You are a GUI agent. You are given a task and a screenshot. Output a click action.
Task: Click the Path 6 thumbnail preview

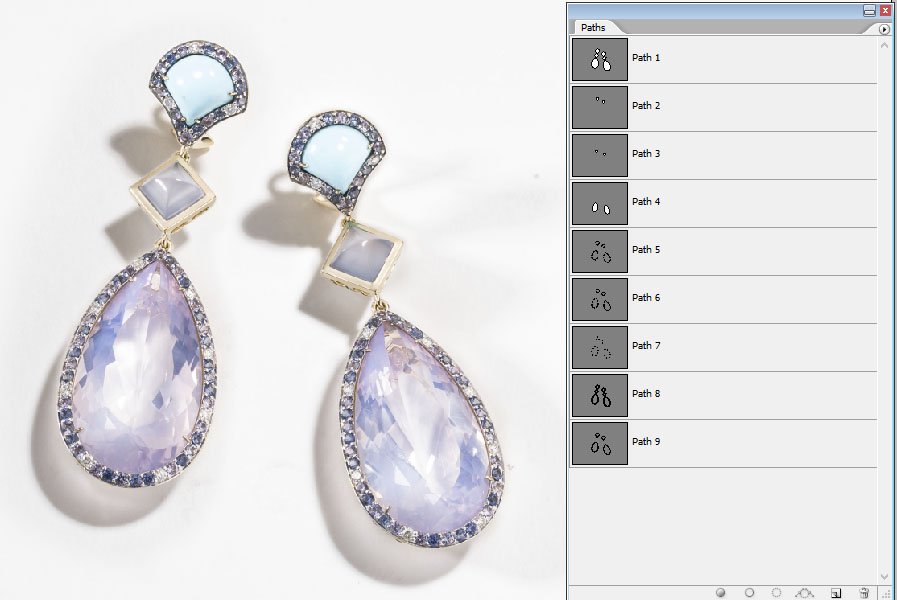tap(599, 298)
